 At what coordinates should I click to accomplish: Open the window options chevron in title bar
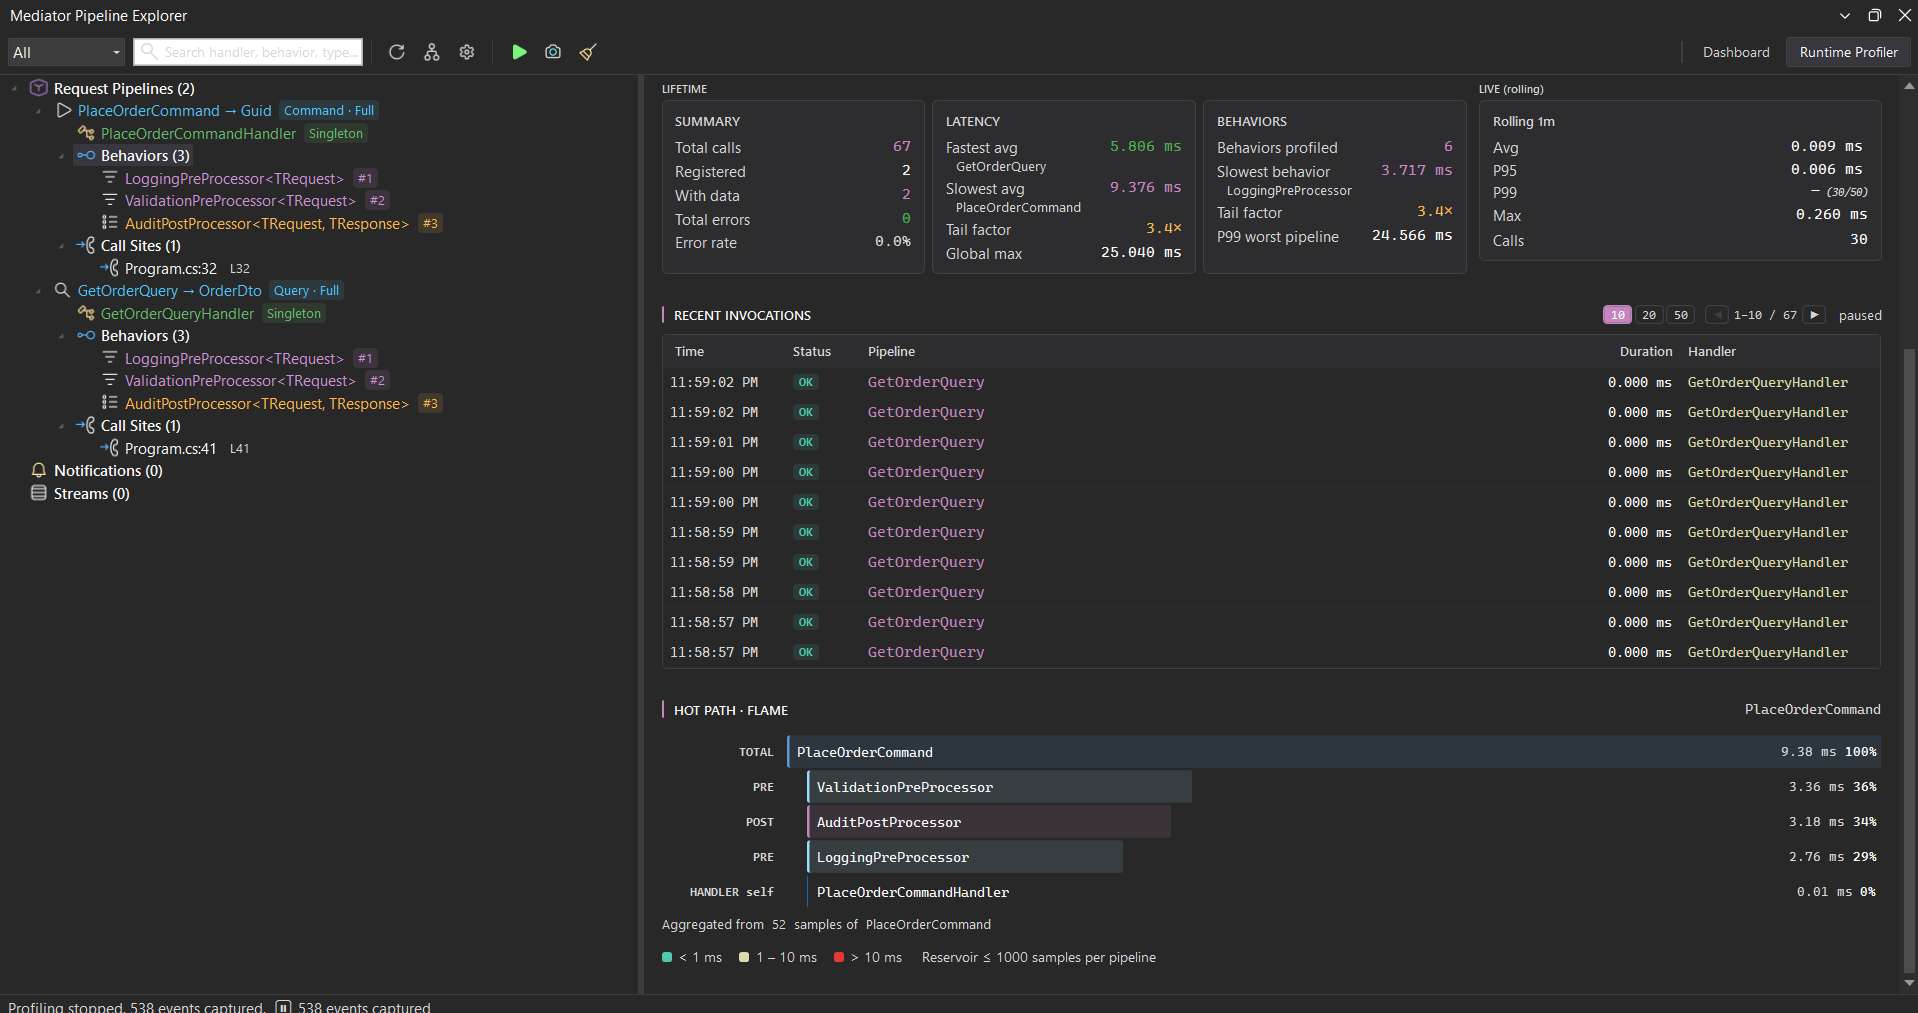pyautogui.click(x=1845, y=16)
